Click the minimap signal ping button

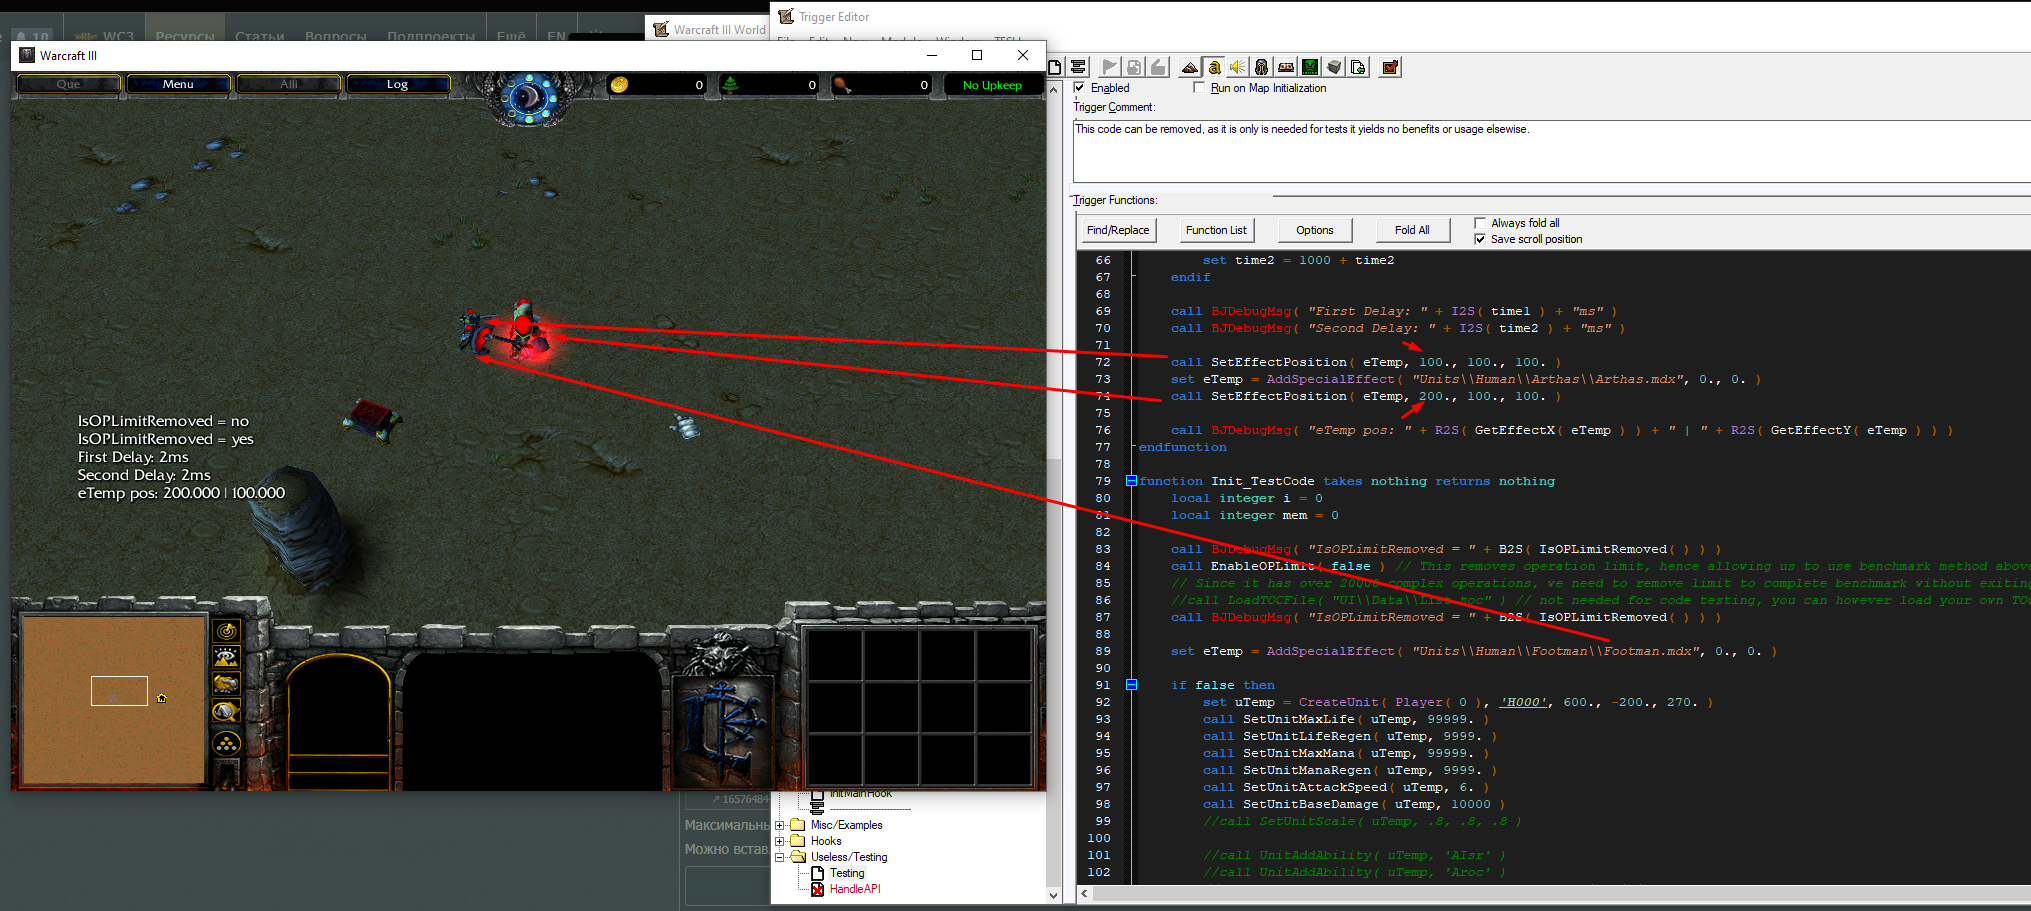[227, 631]
